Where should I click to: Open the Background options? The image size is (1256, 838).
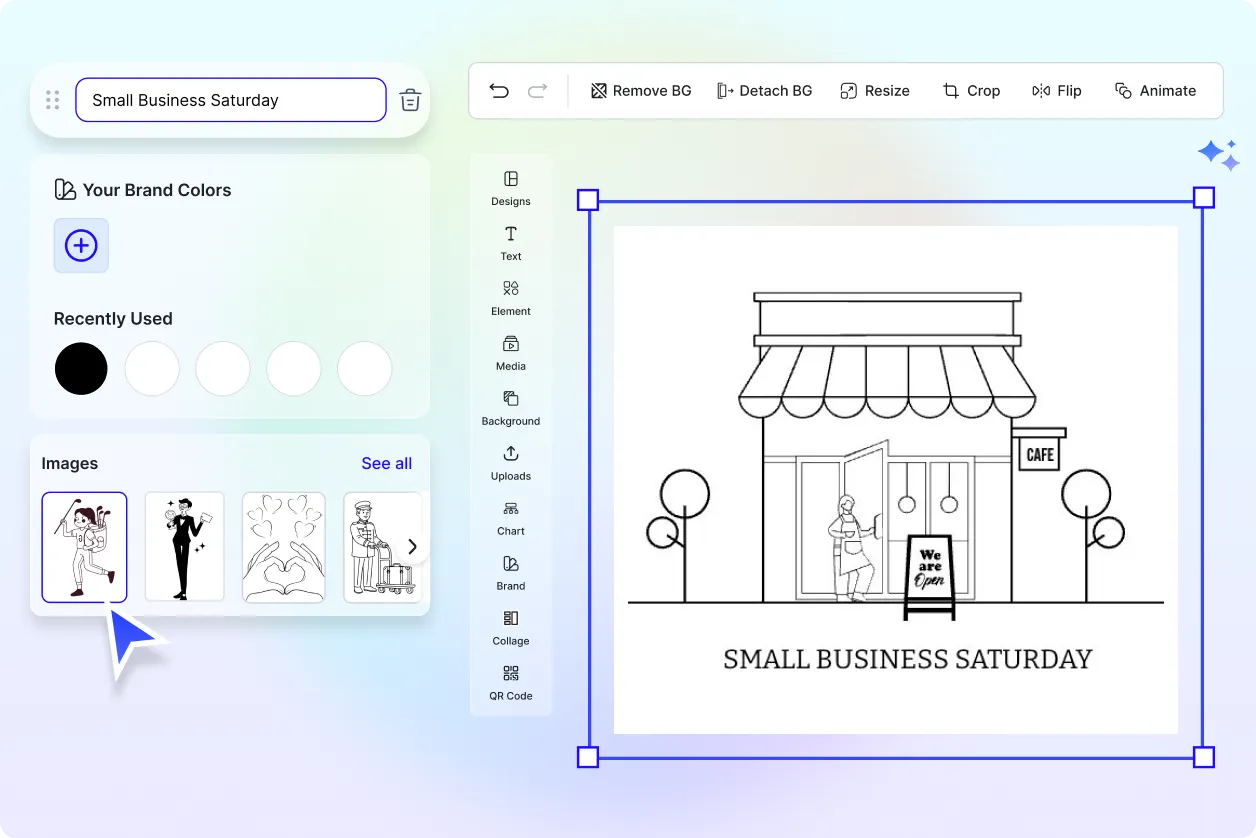point(510,409)
